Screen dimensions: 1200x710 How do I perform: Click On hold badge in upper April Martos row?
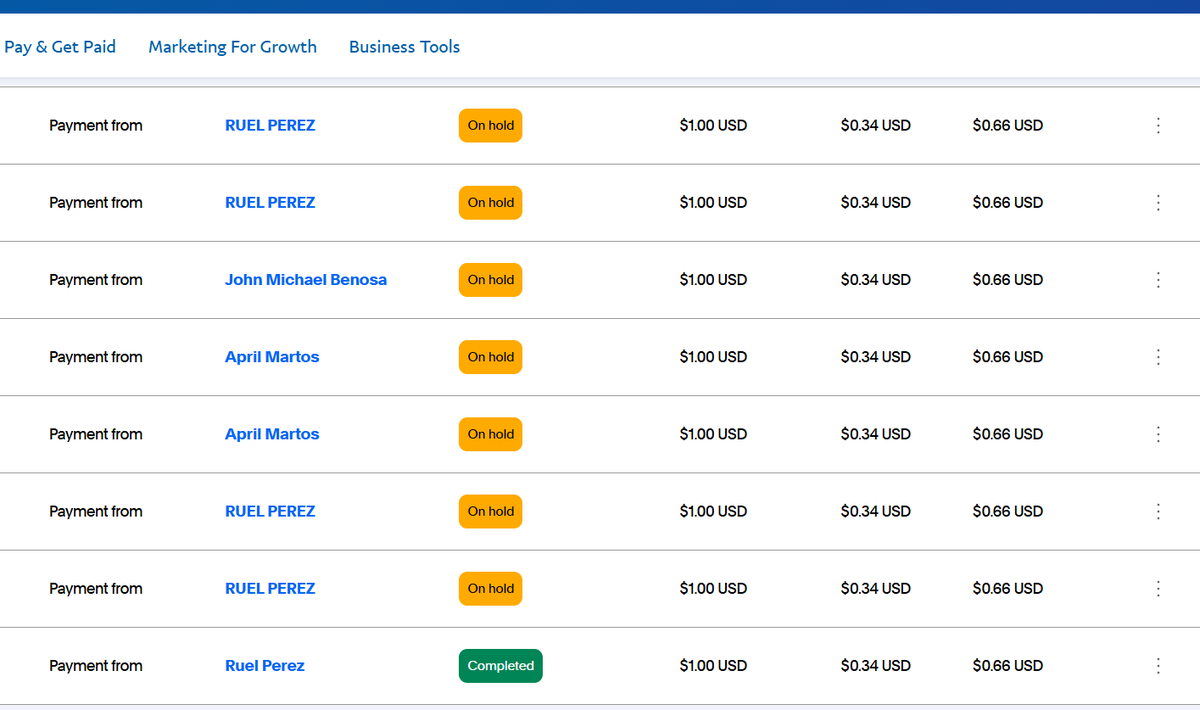[x=491, y=357]
